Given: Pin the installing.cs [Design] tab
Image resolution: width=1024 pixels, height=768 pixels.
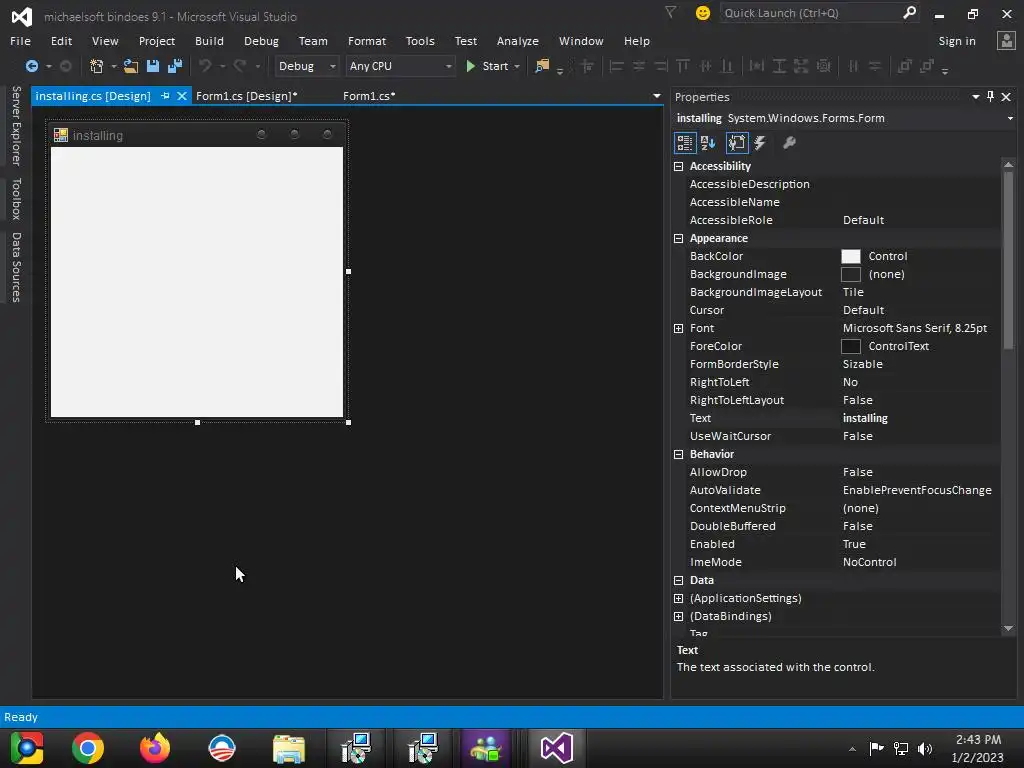Looking at the screenshot, I should coord(165,96).
